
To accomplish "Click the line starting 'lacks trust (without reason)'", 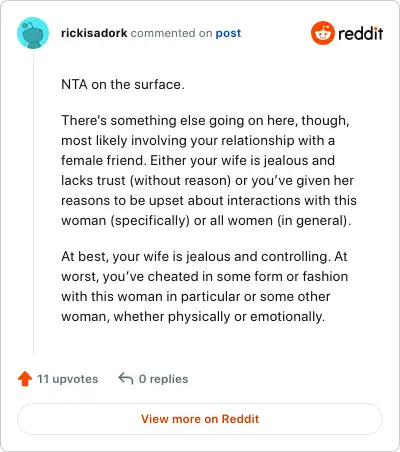I will pos(207,180).
